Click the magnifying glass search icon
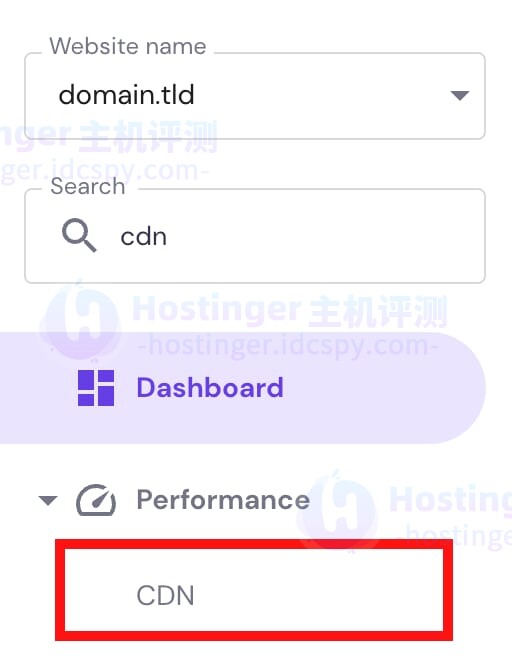512x658 pixels. [x=79, y=235]
